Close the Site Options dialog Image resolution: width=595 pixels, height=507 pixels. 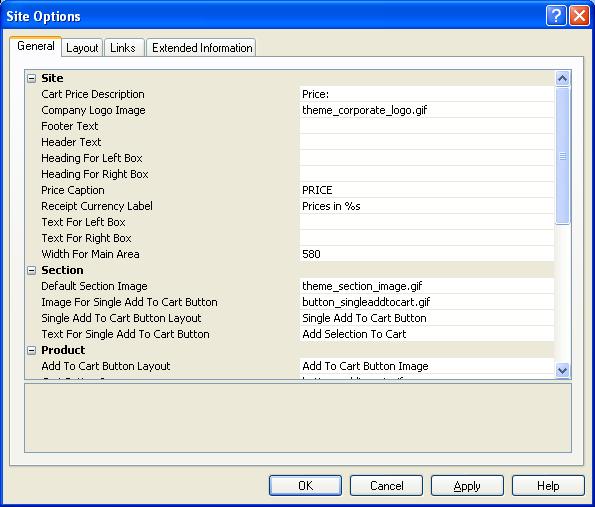click(579, 16)
